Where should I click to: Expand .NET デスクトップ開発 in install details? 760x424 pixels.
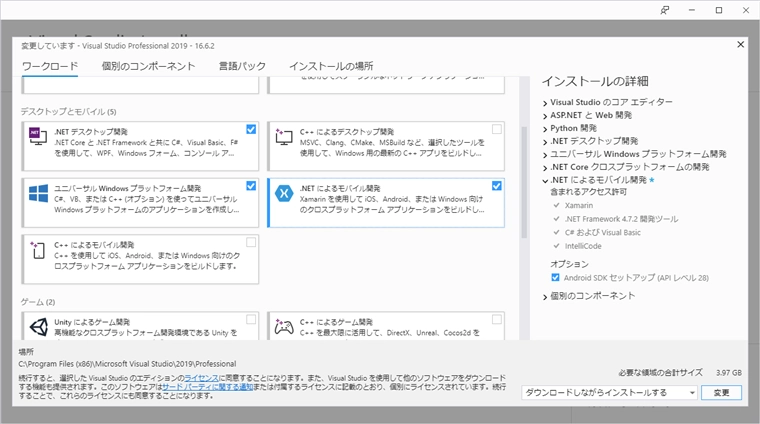click(545, 141)
